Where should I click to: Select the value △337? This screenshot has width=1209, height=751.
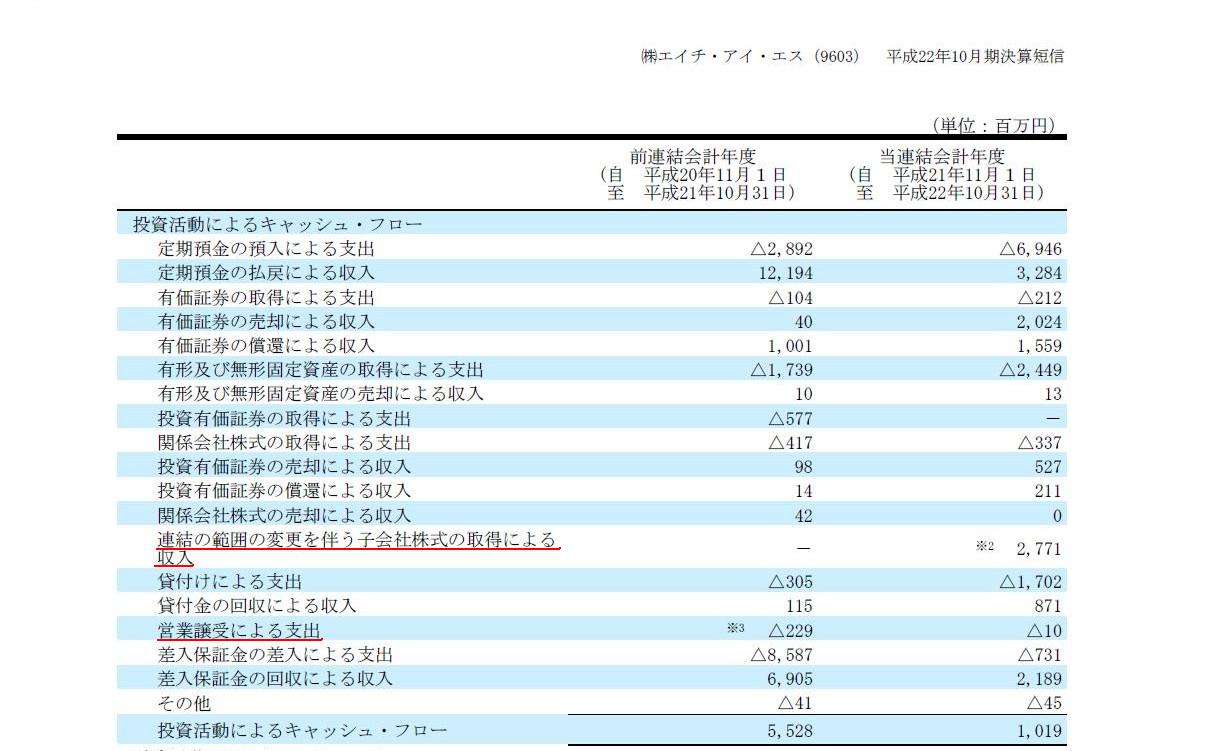pos(1039,443)
